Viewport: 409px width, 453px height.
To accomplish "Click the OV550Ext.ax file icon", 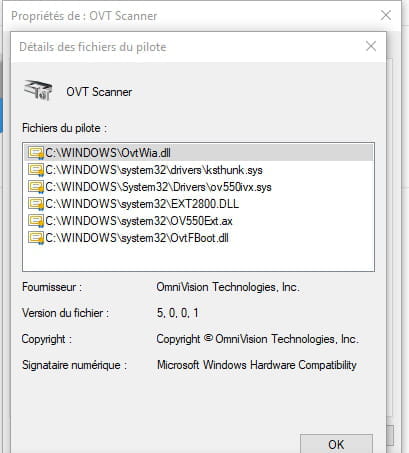I will point(36,221).
